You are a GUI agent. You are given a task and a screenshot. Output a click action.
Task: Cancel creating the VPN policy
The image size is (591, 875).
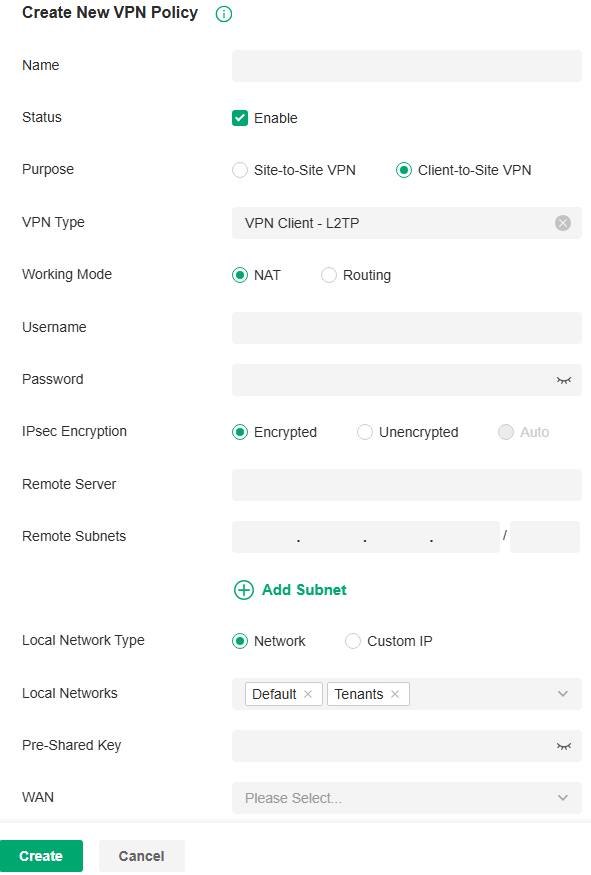tap(141, 856)
